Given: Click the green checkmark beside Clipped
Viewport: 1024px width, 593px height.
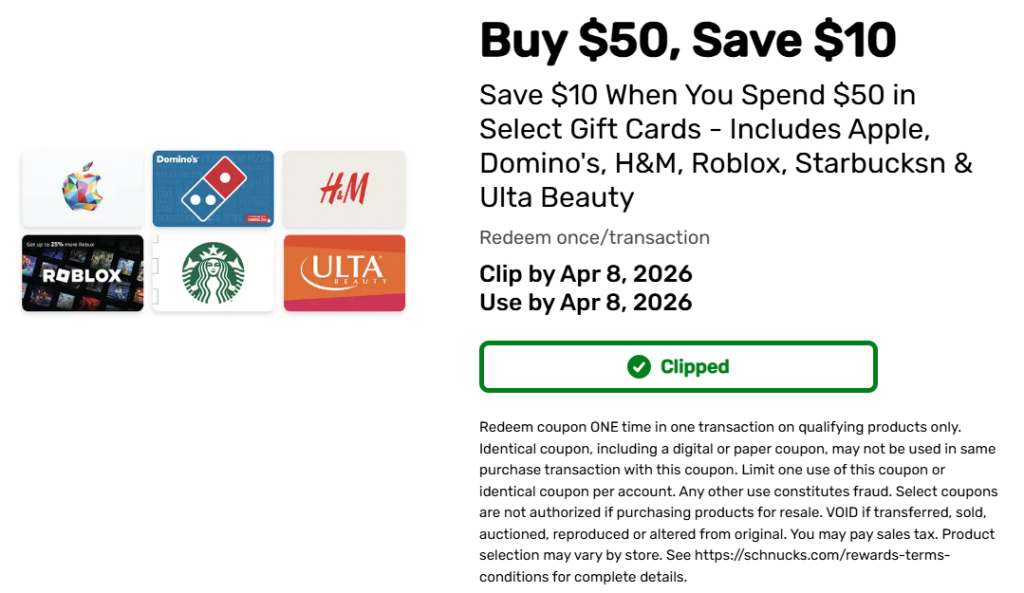Looking at the screenshot, I should click(639, 367).
